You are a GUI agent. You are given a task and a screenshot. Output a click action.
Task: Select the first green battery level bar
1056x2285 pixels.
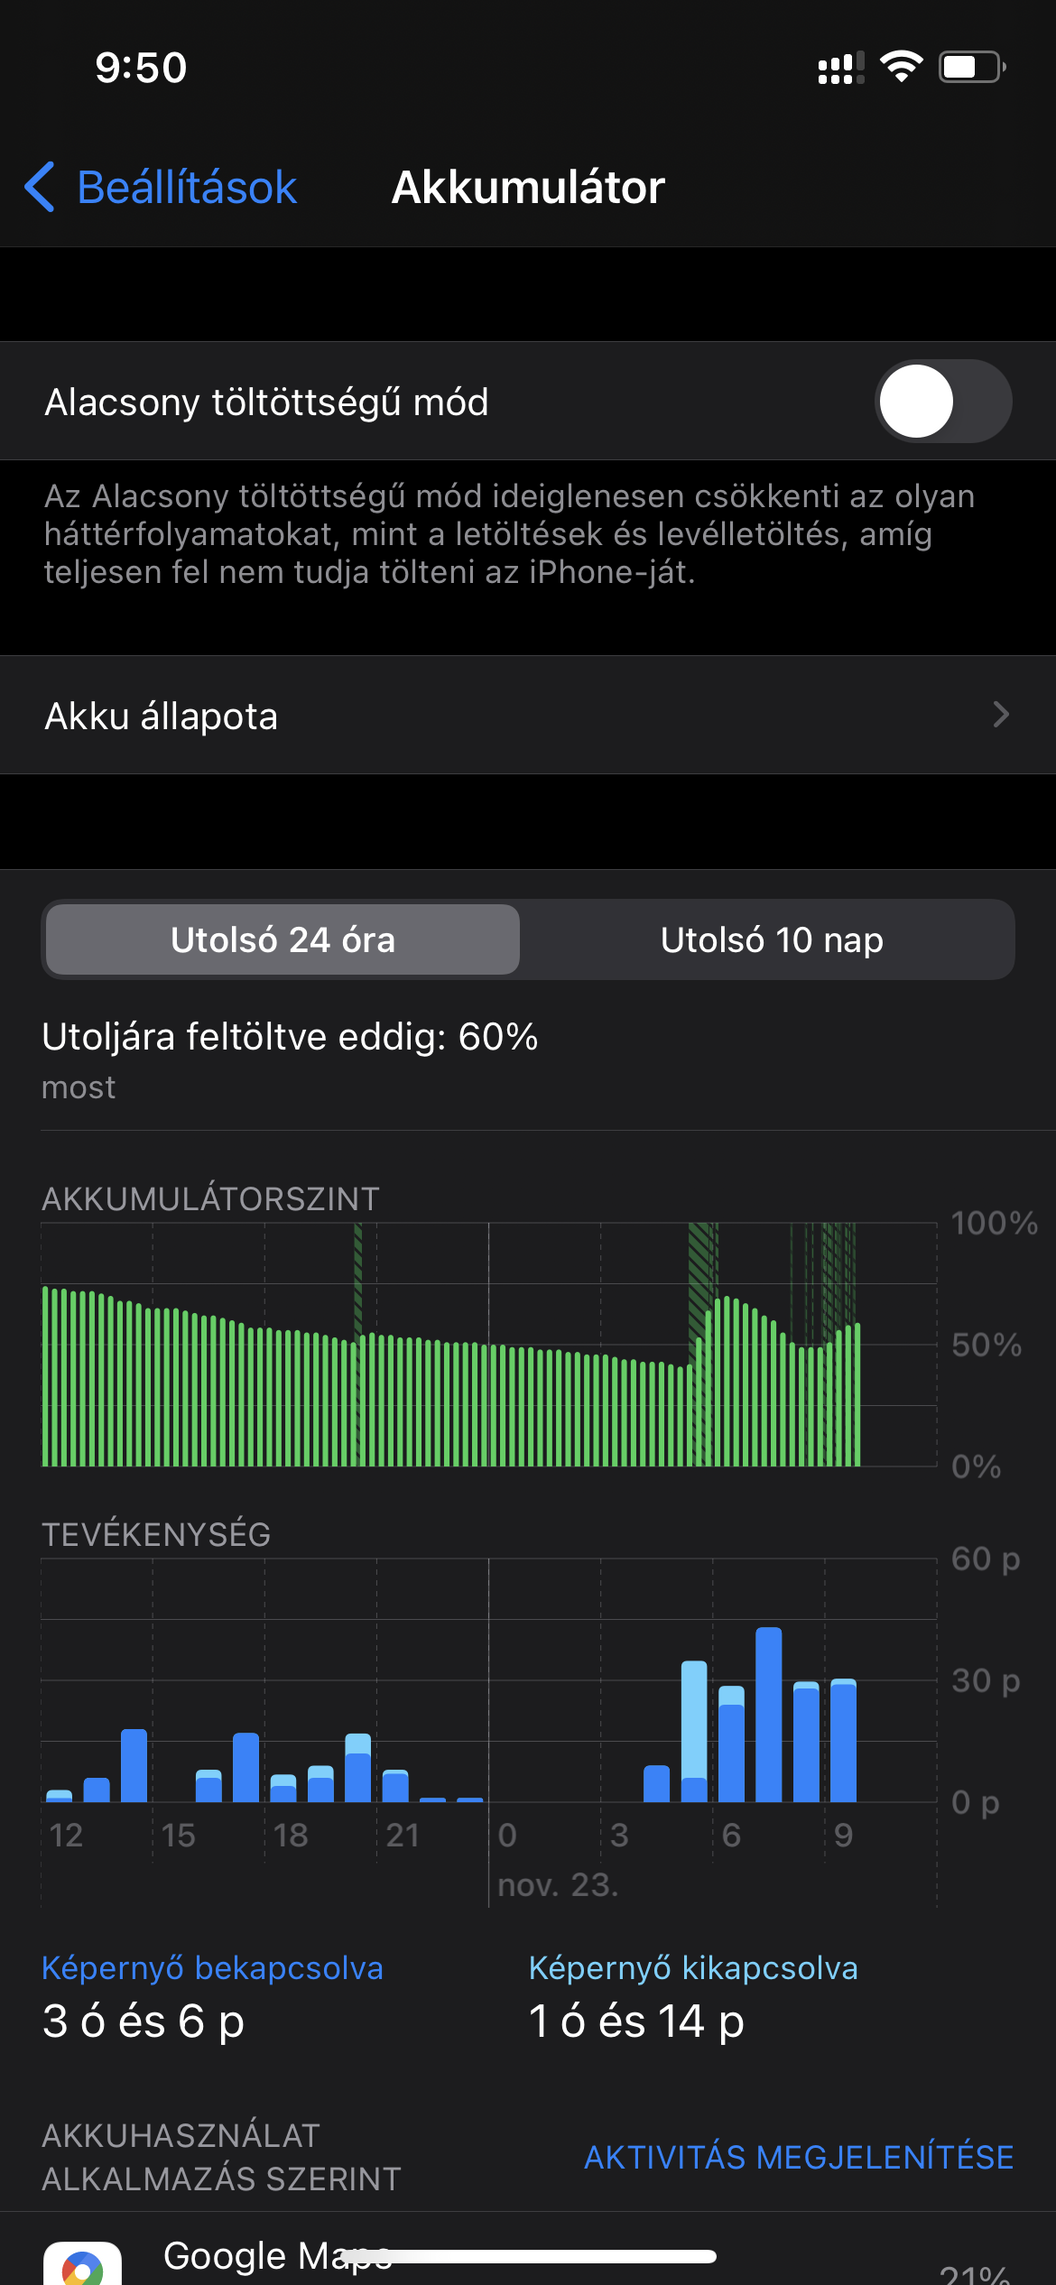coord(45,1376)
